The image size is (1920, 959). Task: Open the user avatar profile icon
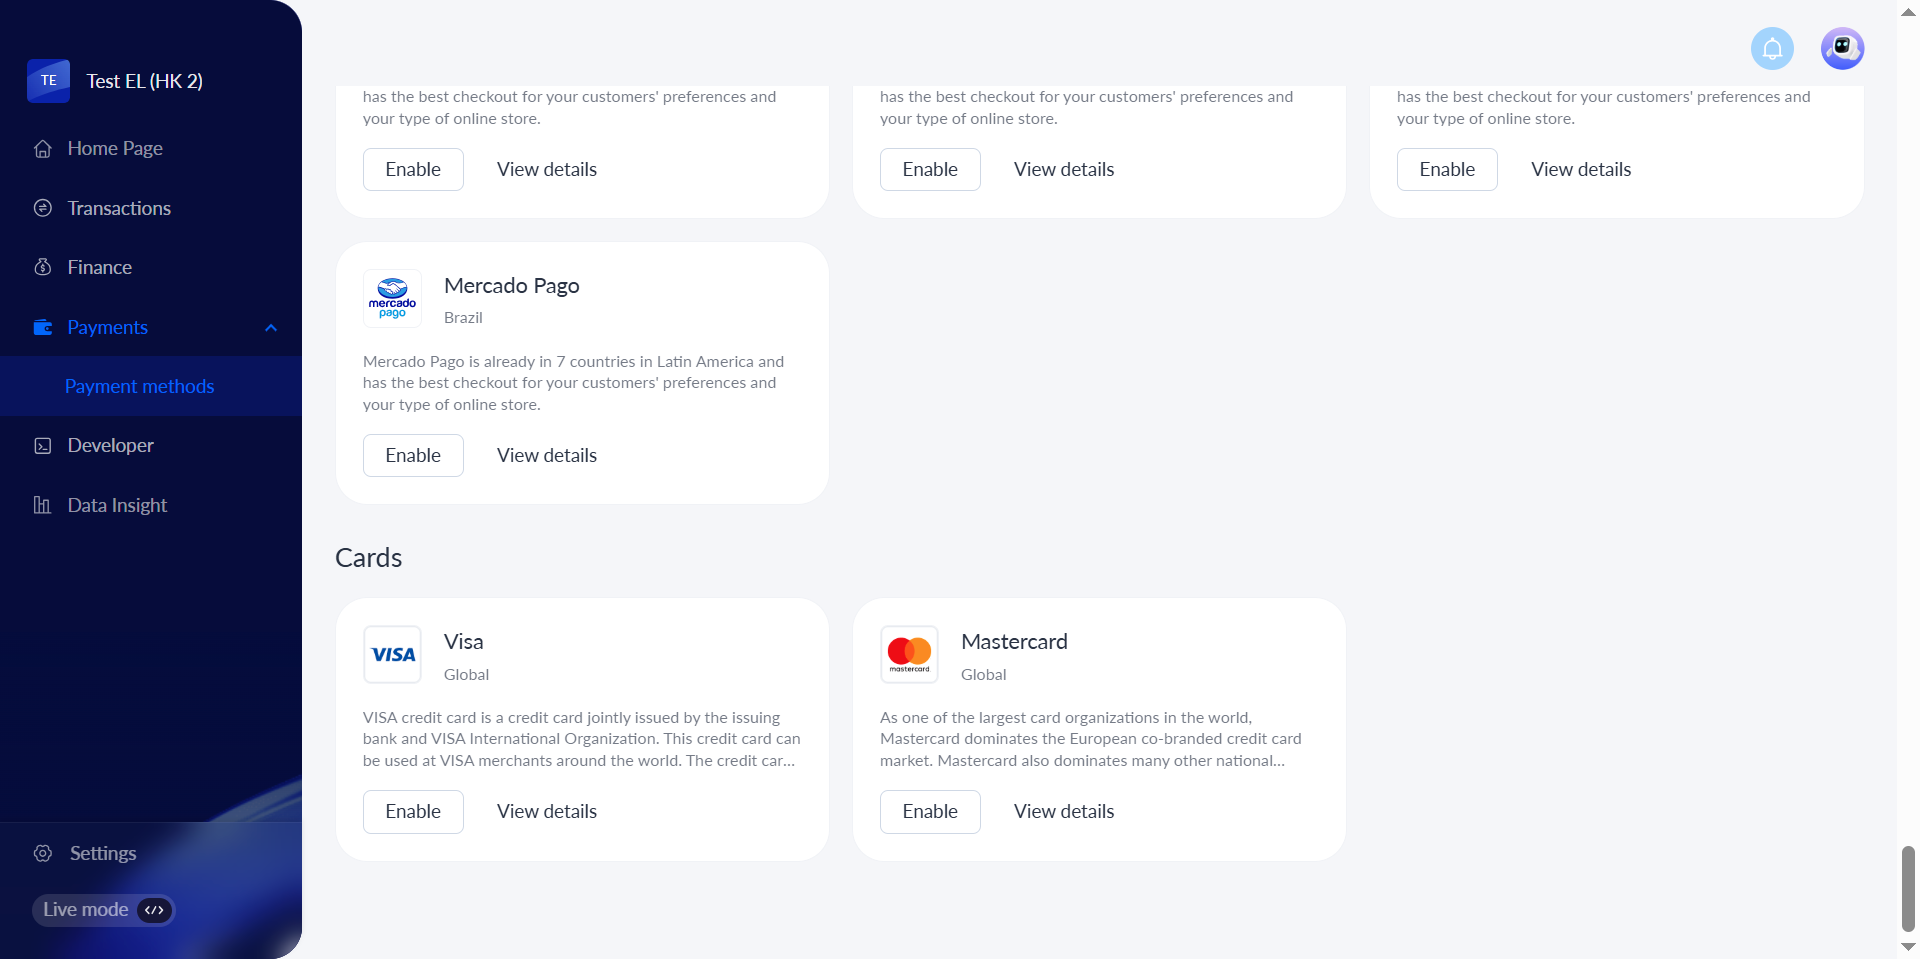(1842, 48)
